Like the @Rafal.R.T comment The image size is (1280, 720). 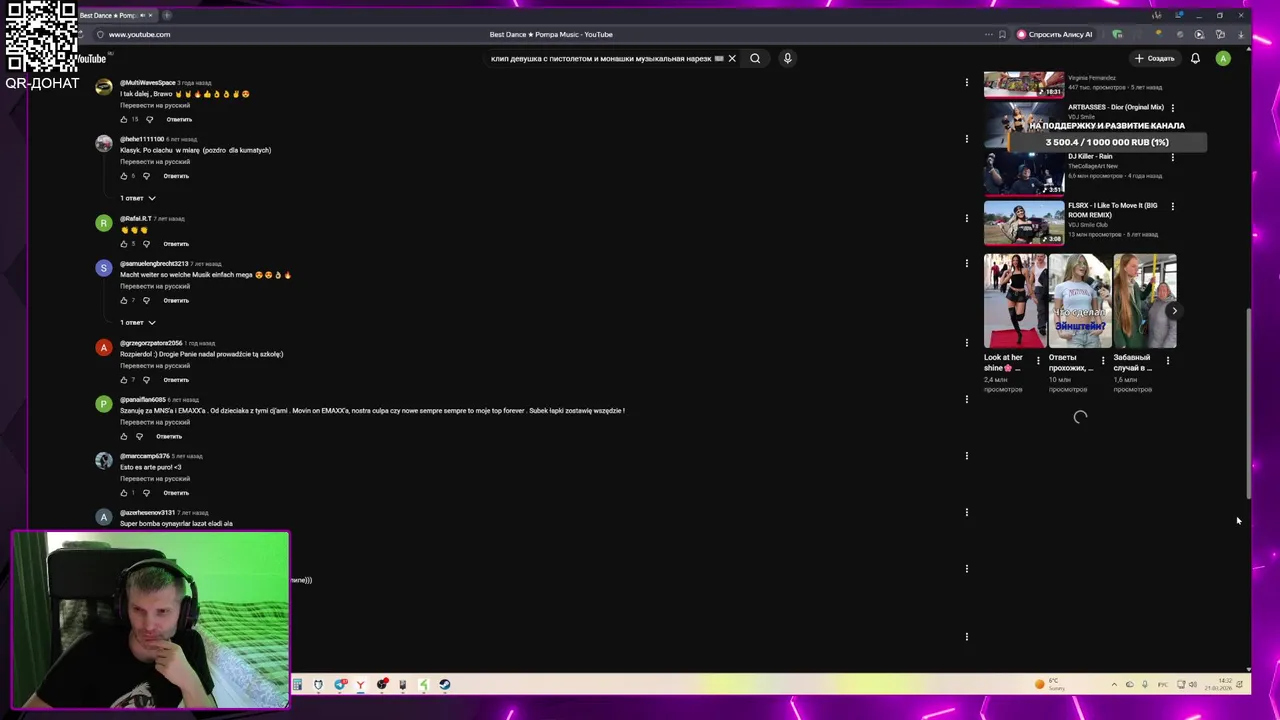click(124, 244)
